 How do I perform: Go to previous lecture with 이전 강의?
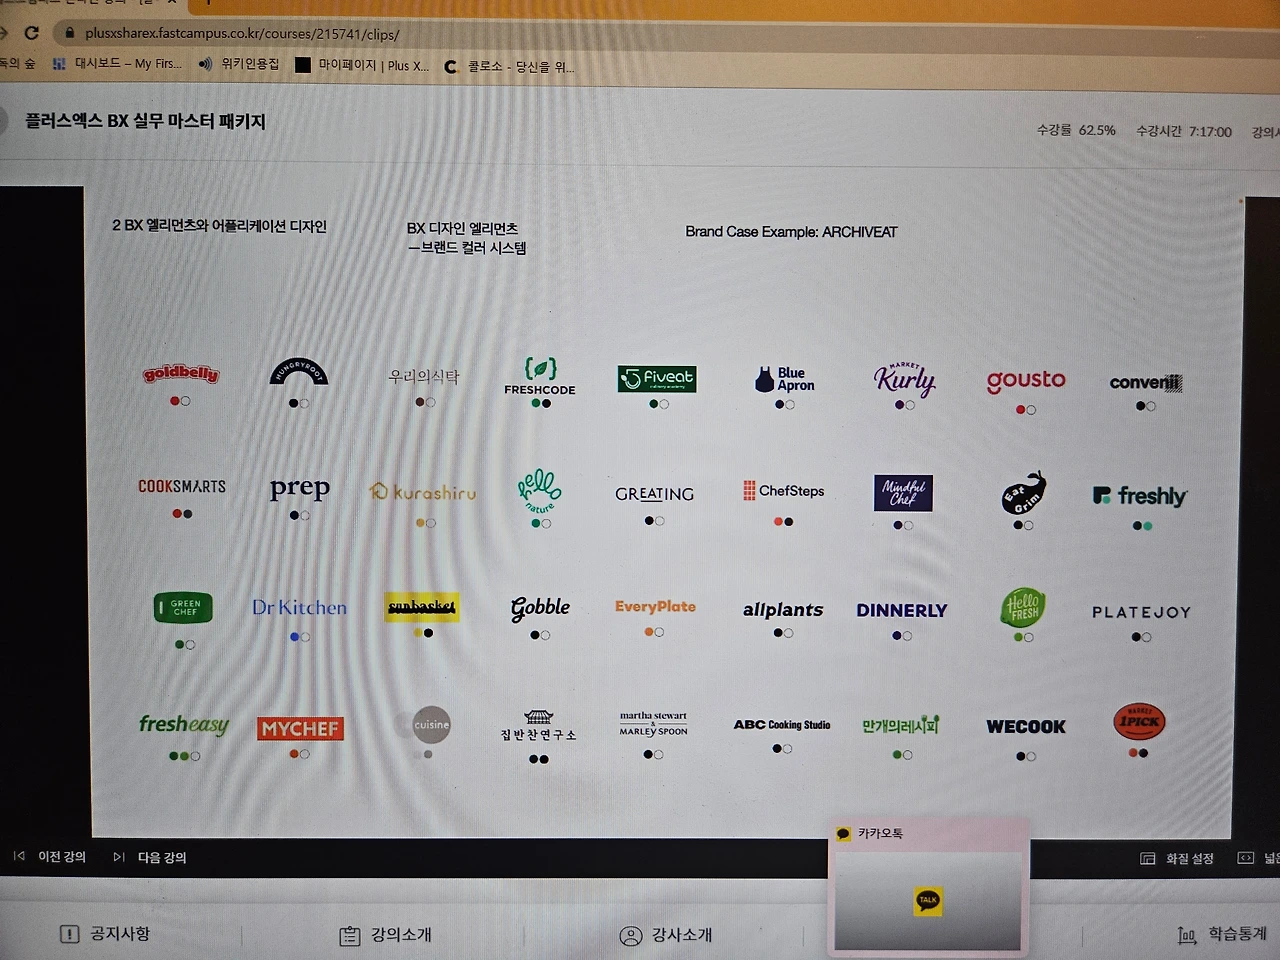point(50,857)
